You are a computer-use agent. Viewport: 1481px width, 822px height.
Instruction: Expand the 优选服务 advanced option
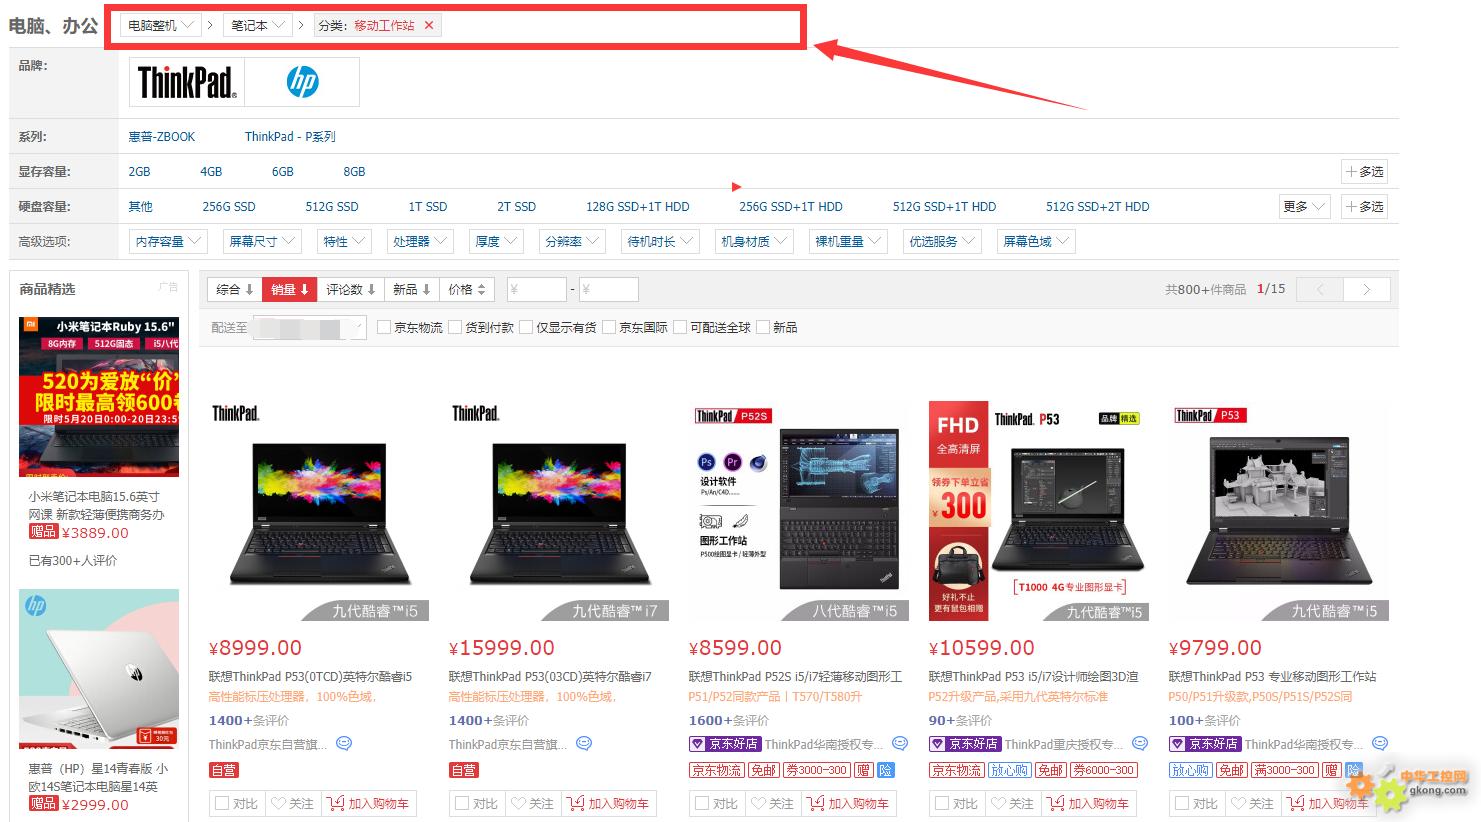click(x=942, y=242)
